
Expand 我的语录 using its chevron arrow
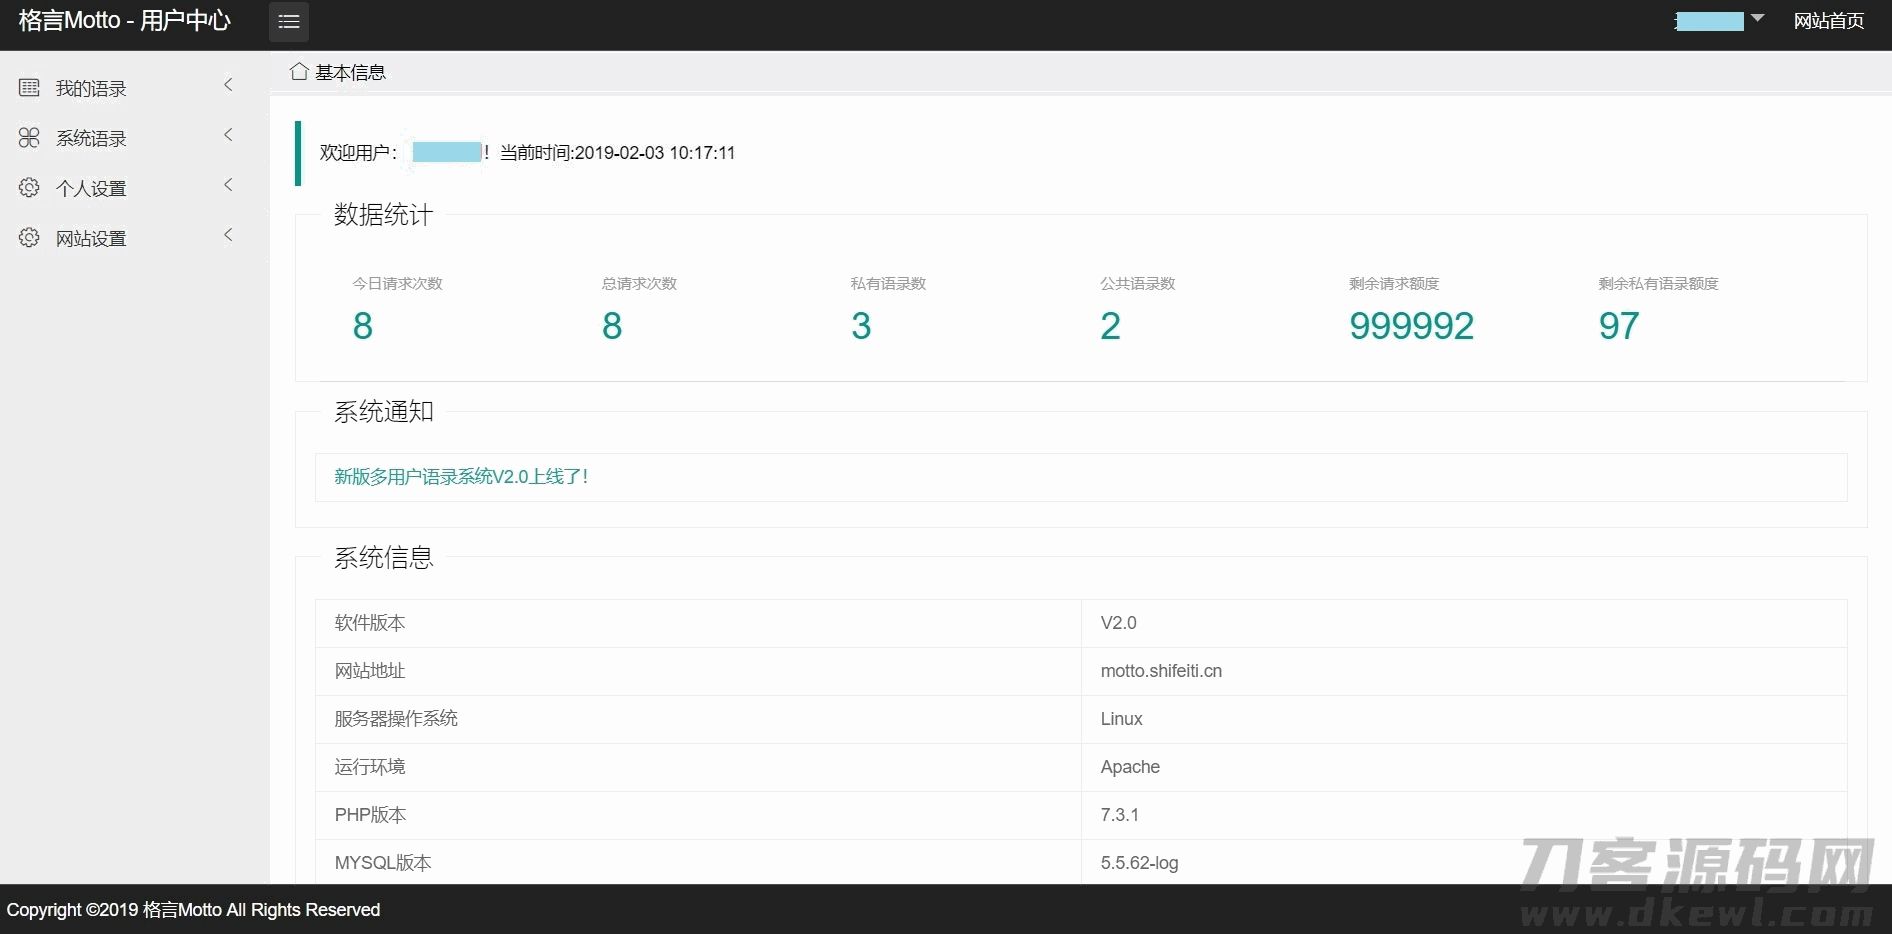click(x=228, y=85)
